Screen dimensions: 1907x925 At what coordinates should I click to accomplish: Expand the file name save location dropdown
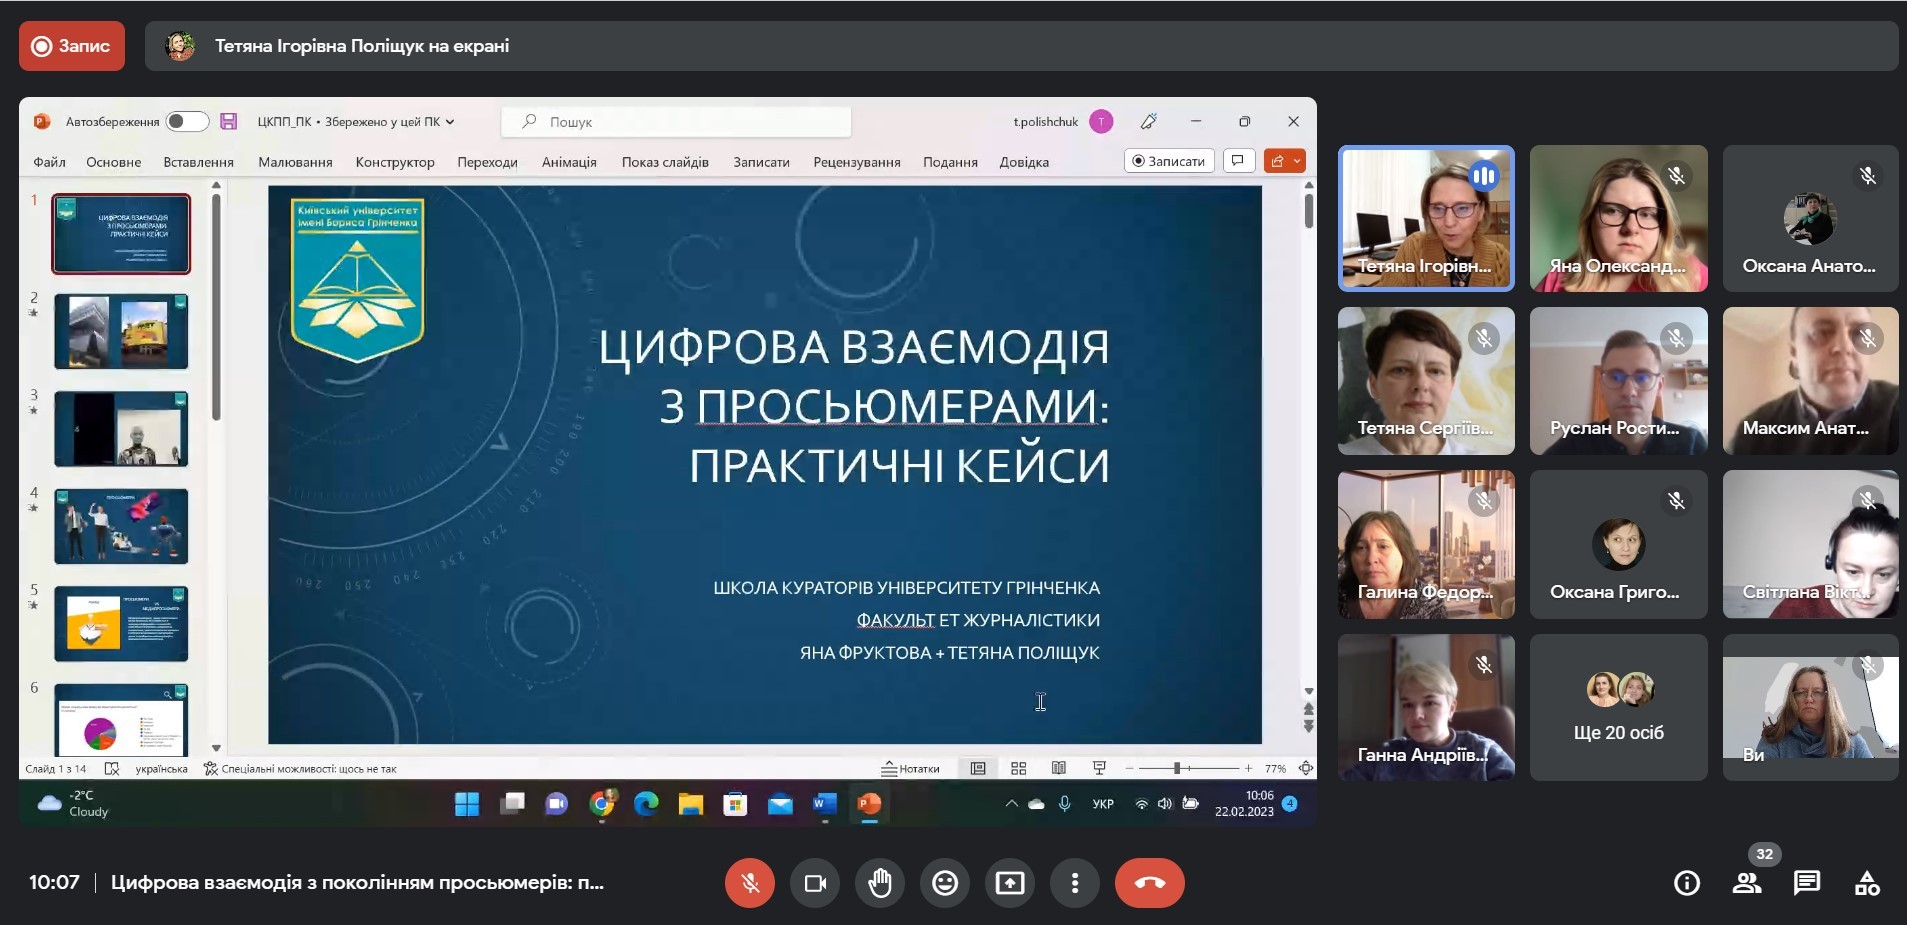coord(450,122)
